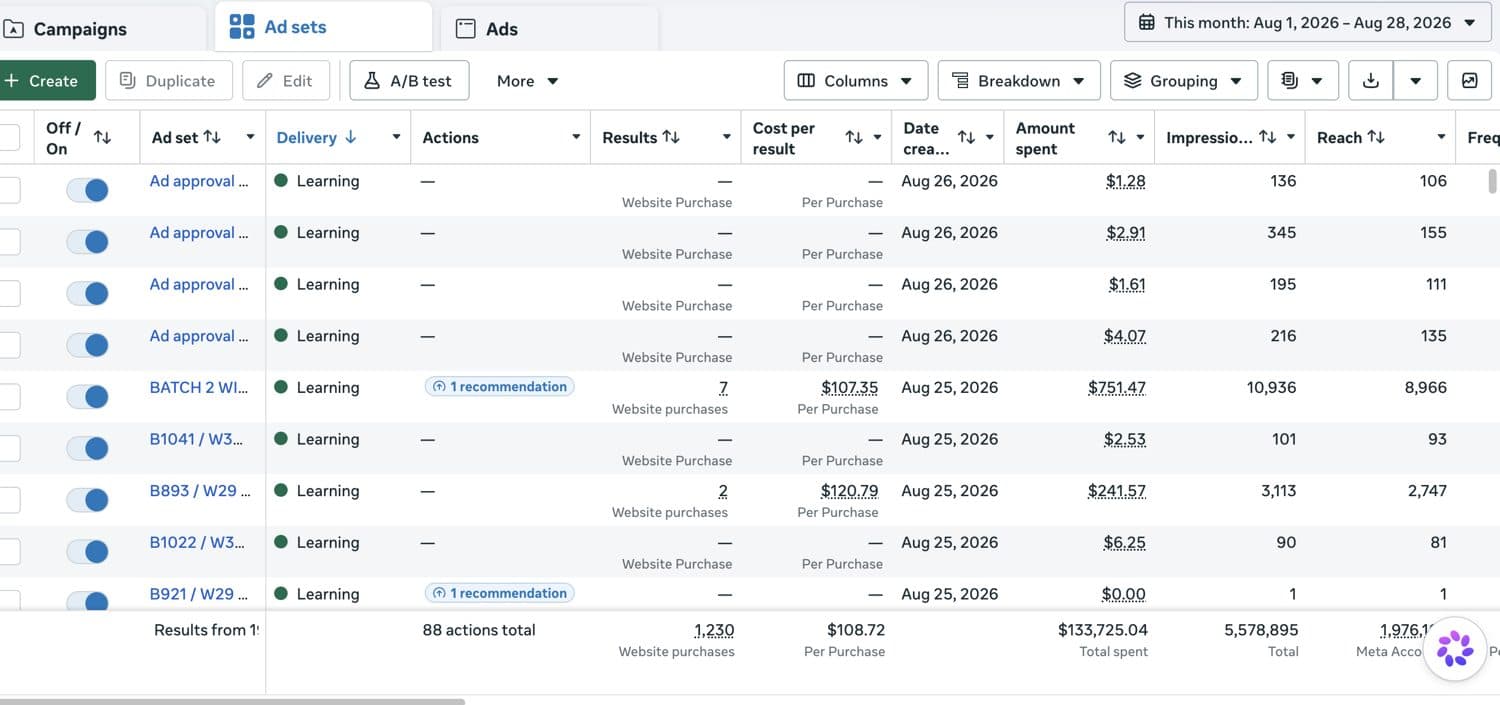Toggle off the B1022 ad set

click(x=87, y=551)
